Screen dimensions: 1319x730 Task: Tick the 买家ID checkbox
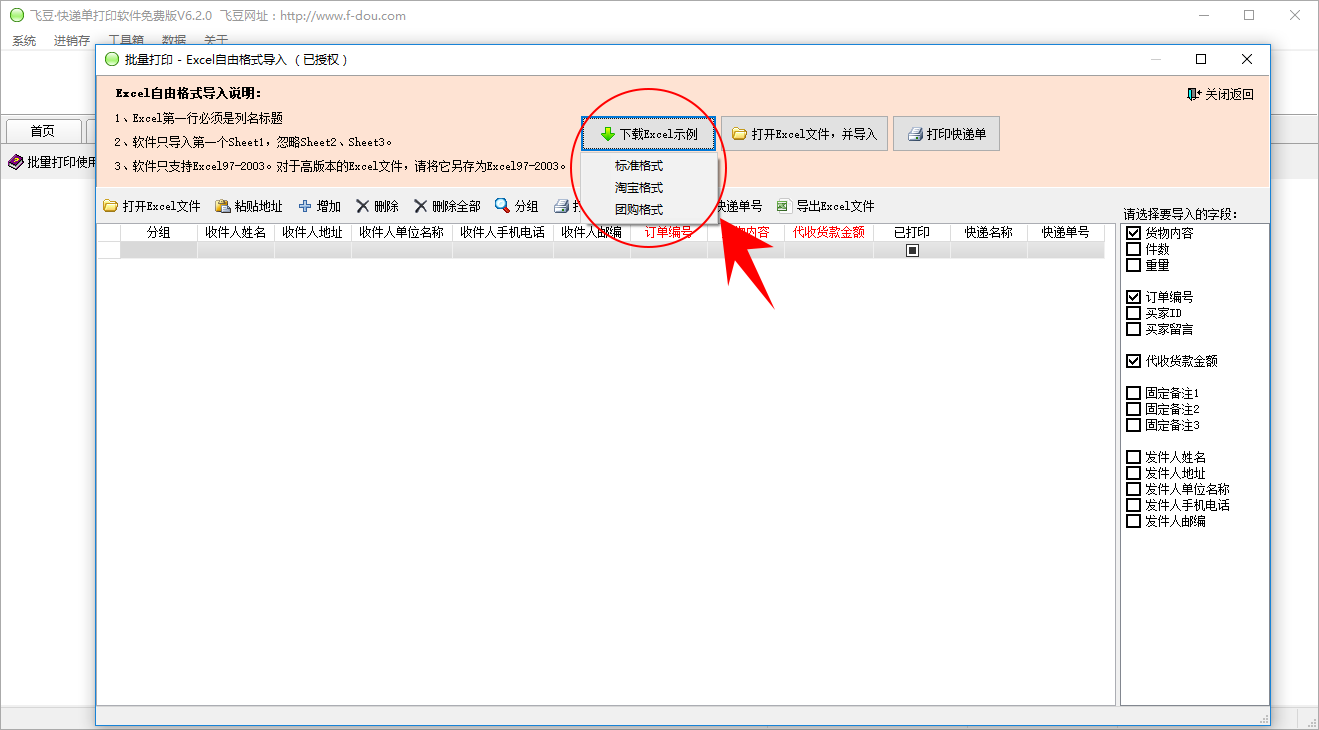tap(1133, 313)
